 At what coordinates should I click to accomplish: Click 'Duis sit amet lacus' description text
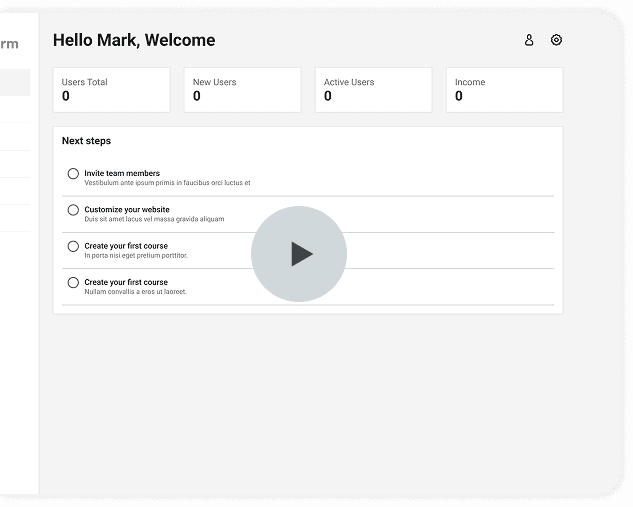pyautogui.click(x=154, y=219)
